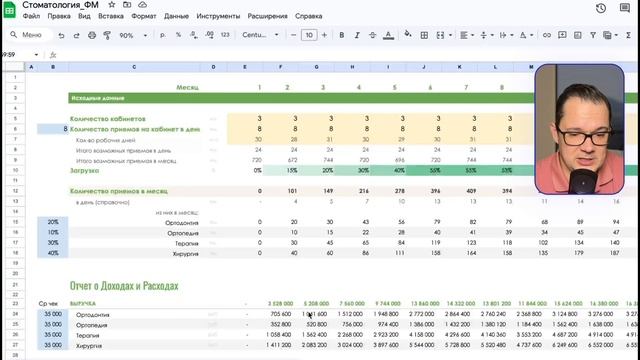640x360 pixels.
Task: Open the Формат menu
Action: (144, 16)
